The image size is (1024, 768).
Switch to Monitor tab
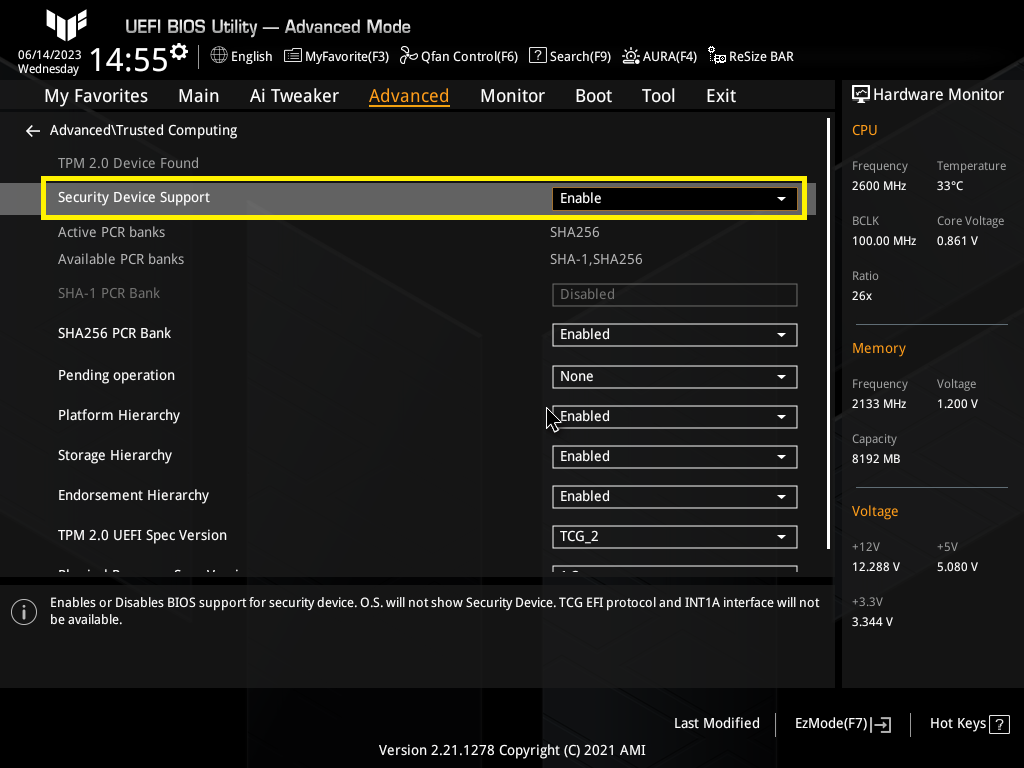[512, 96]
